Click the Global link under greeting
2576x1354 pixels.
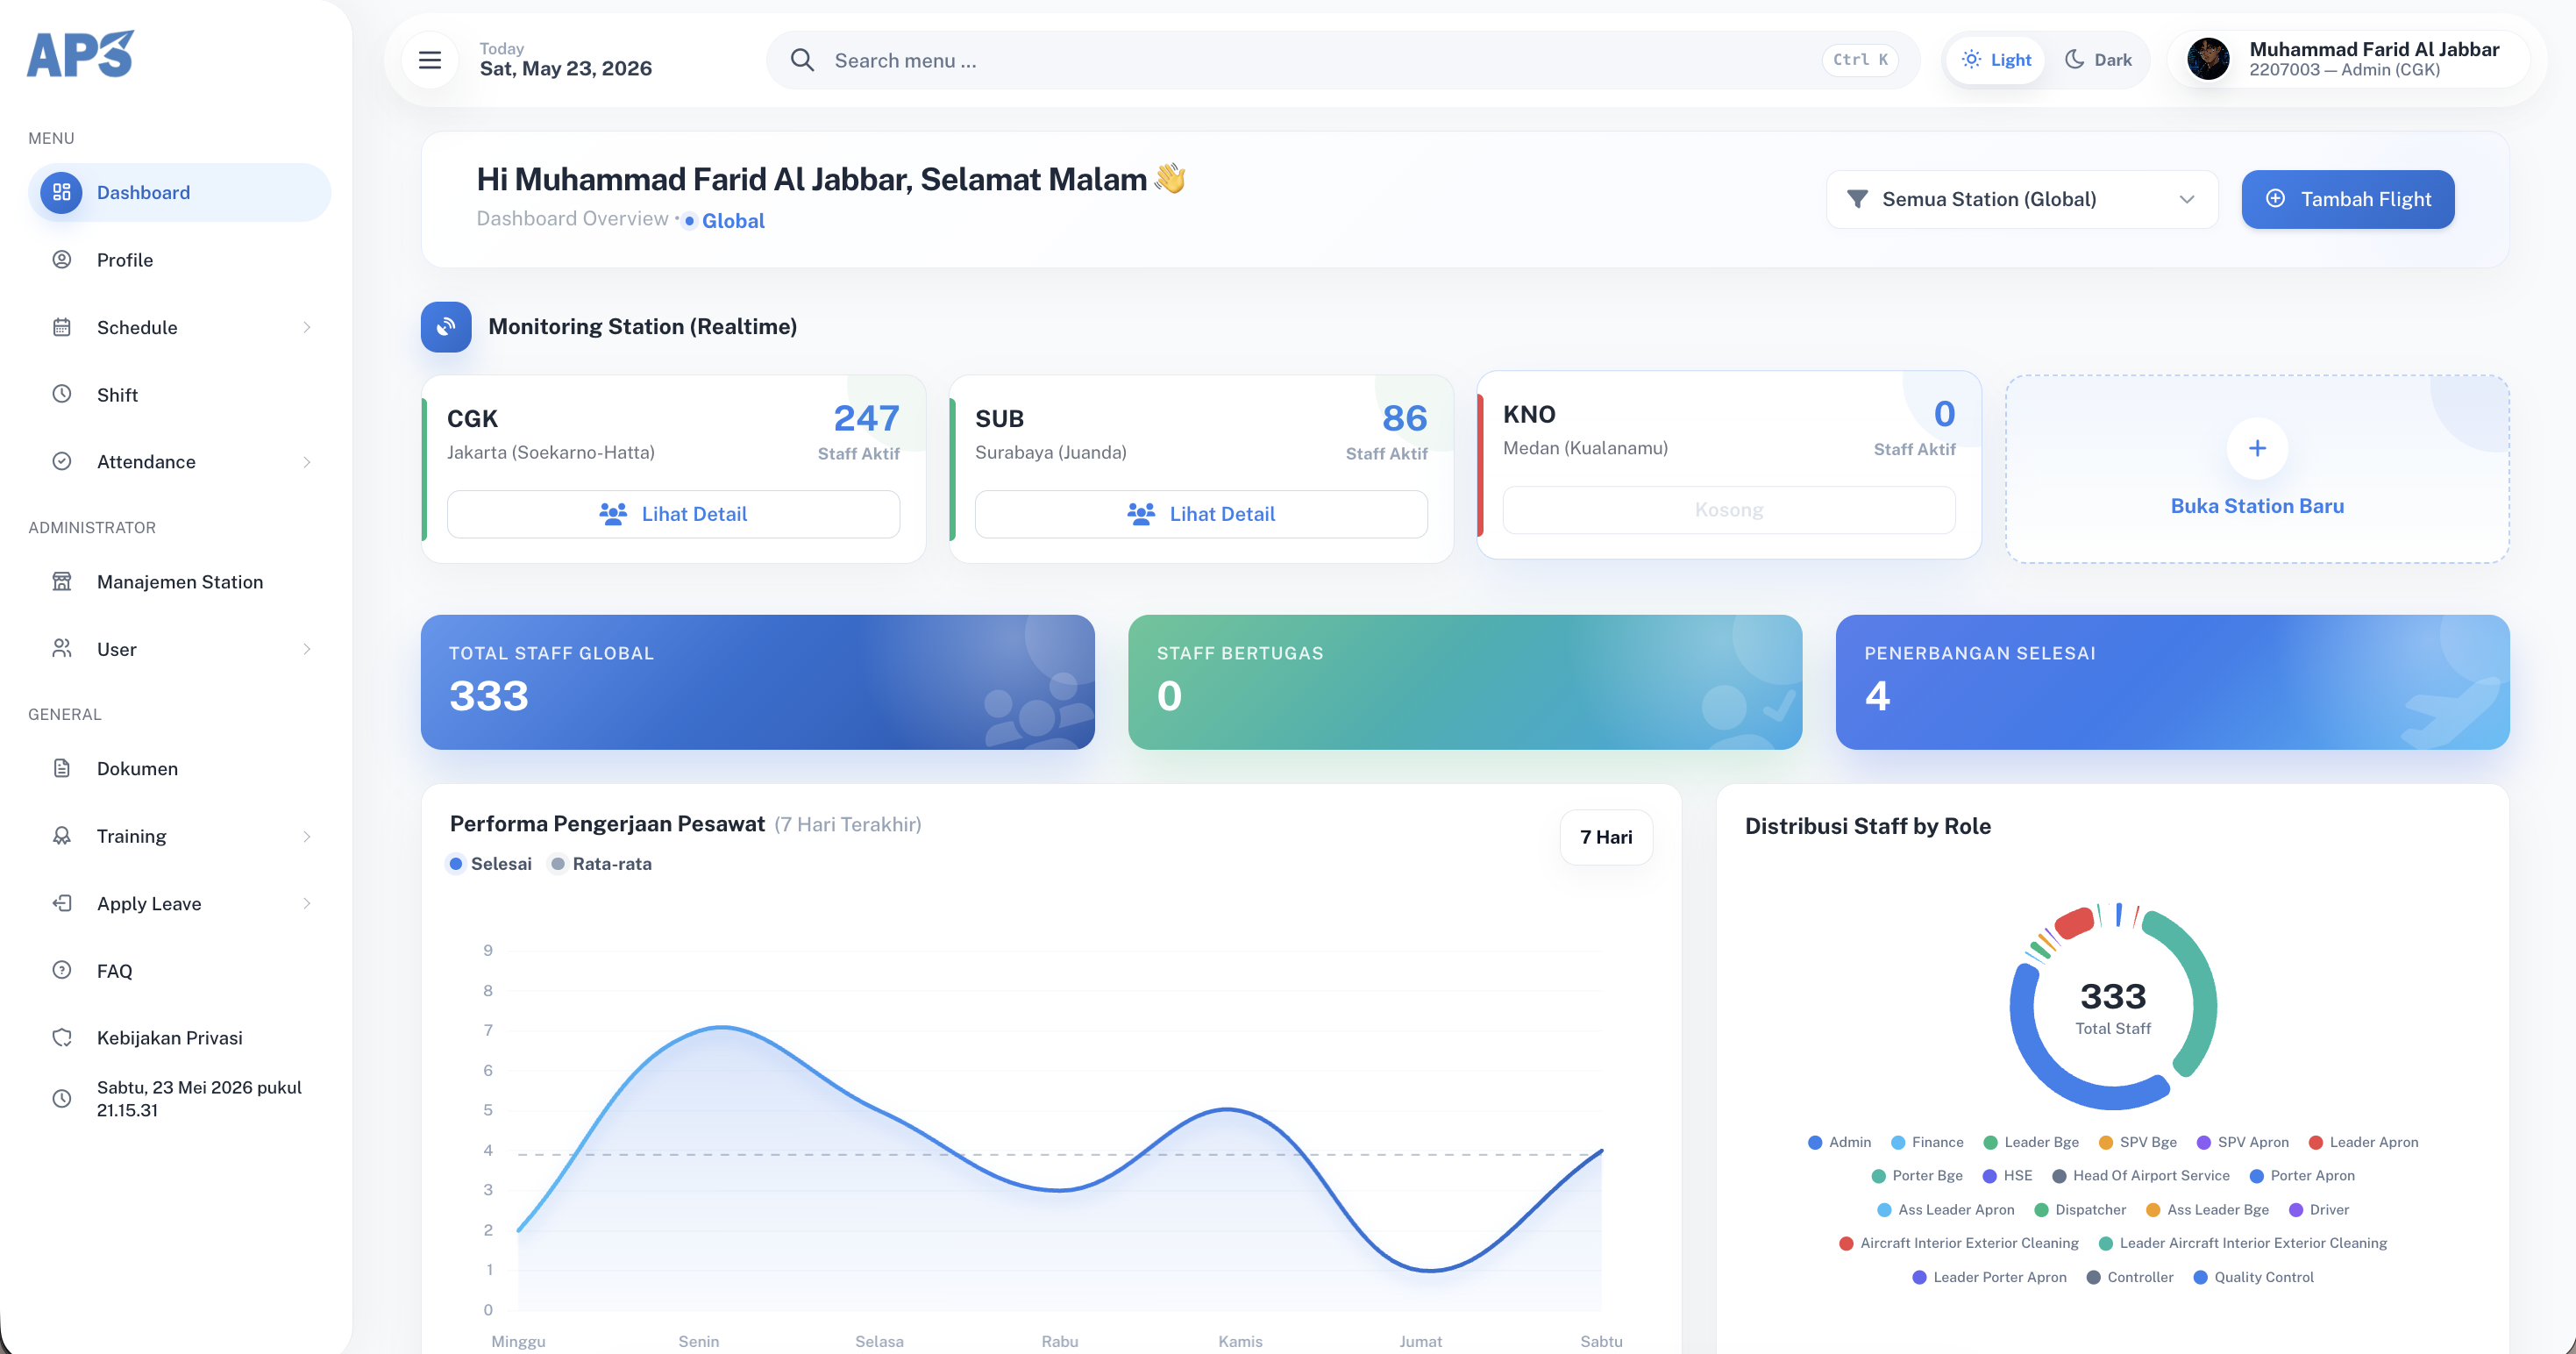click(x=733, y=221)
